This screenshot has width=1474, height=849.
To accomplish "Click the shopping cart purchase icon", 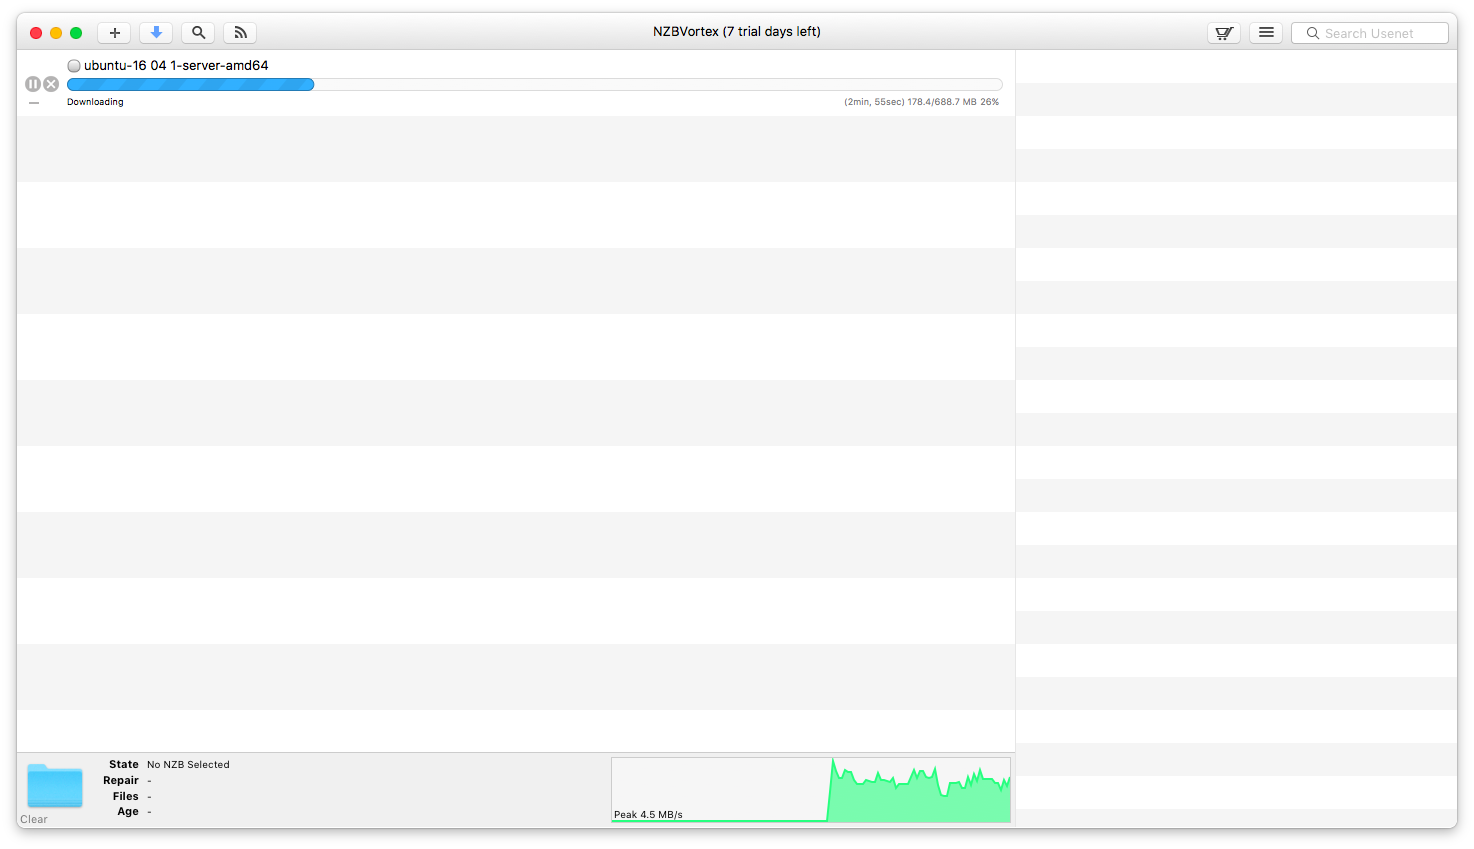I will pyautogui.click(x=1224, y=33).
